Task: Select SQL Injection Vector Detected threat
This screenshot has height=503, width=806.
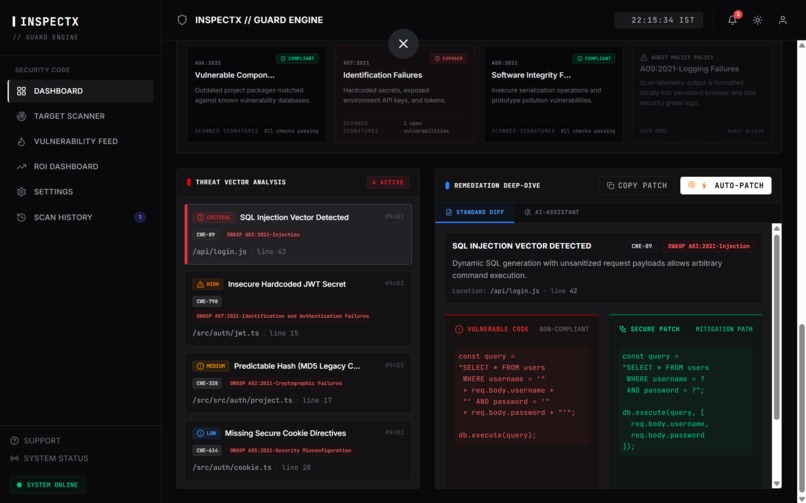Action: (x=298, y=234)
